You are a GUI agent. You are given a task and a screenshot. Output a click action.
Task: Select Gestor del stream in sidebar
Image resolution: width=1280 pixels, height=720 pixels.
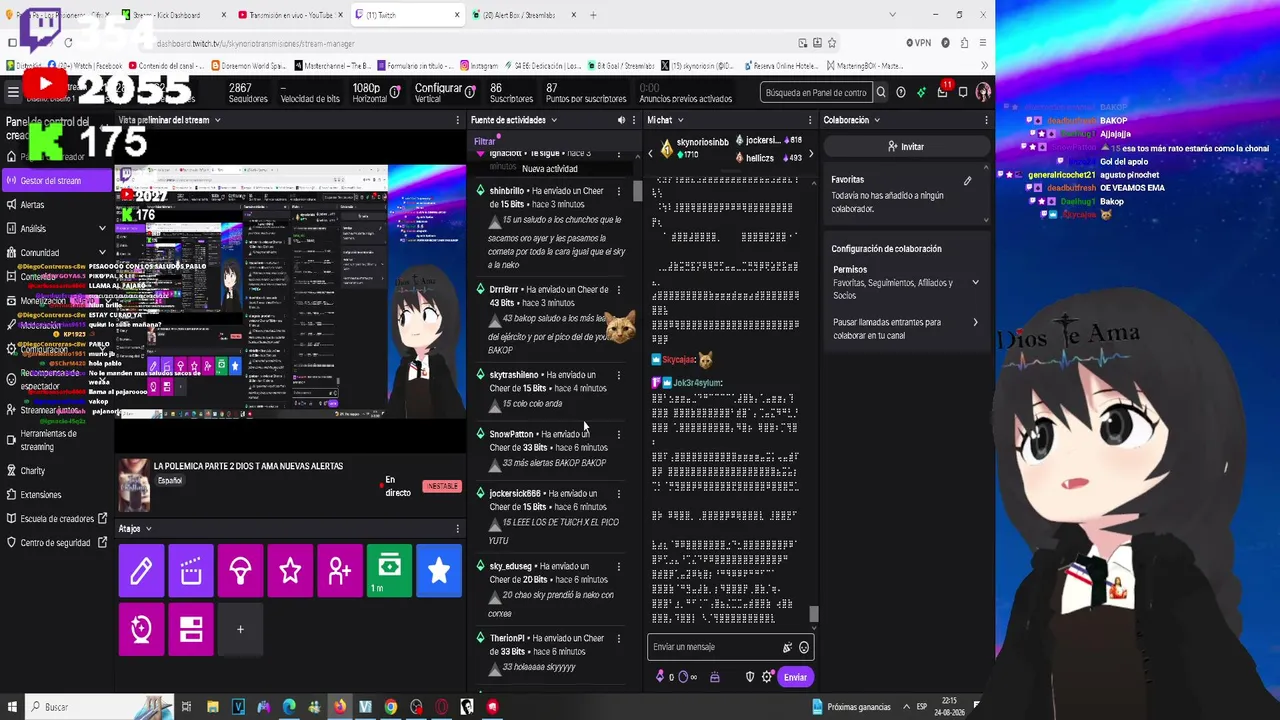(57, 181)
